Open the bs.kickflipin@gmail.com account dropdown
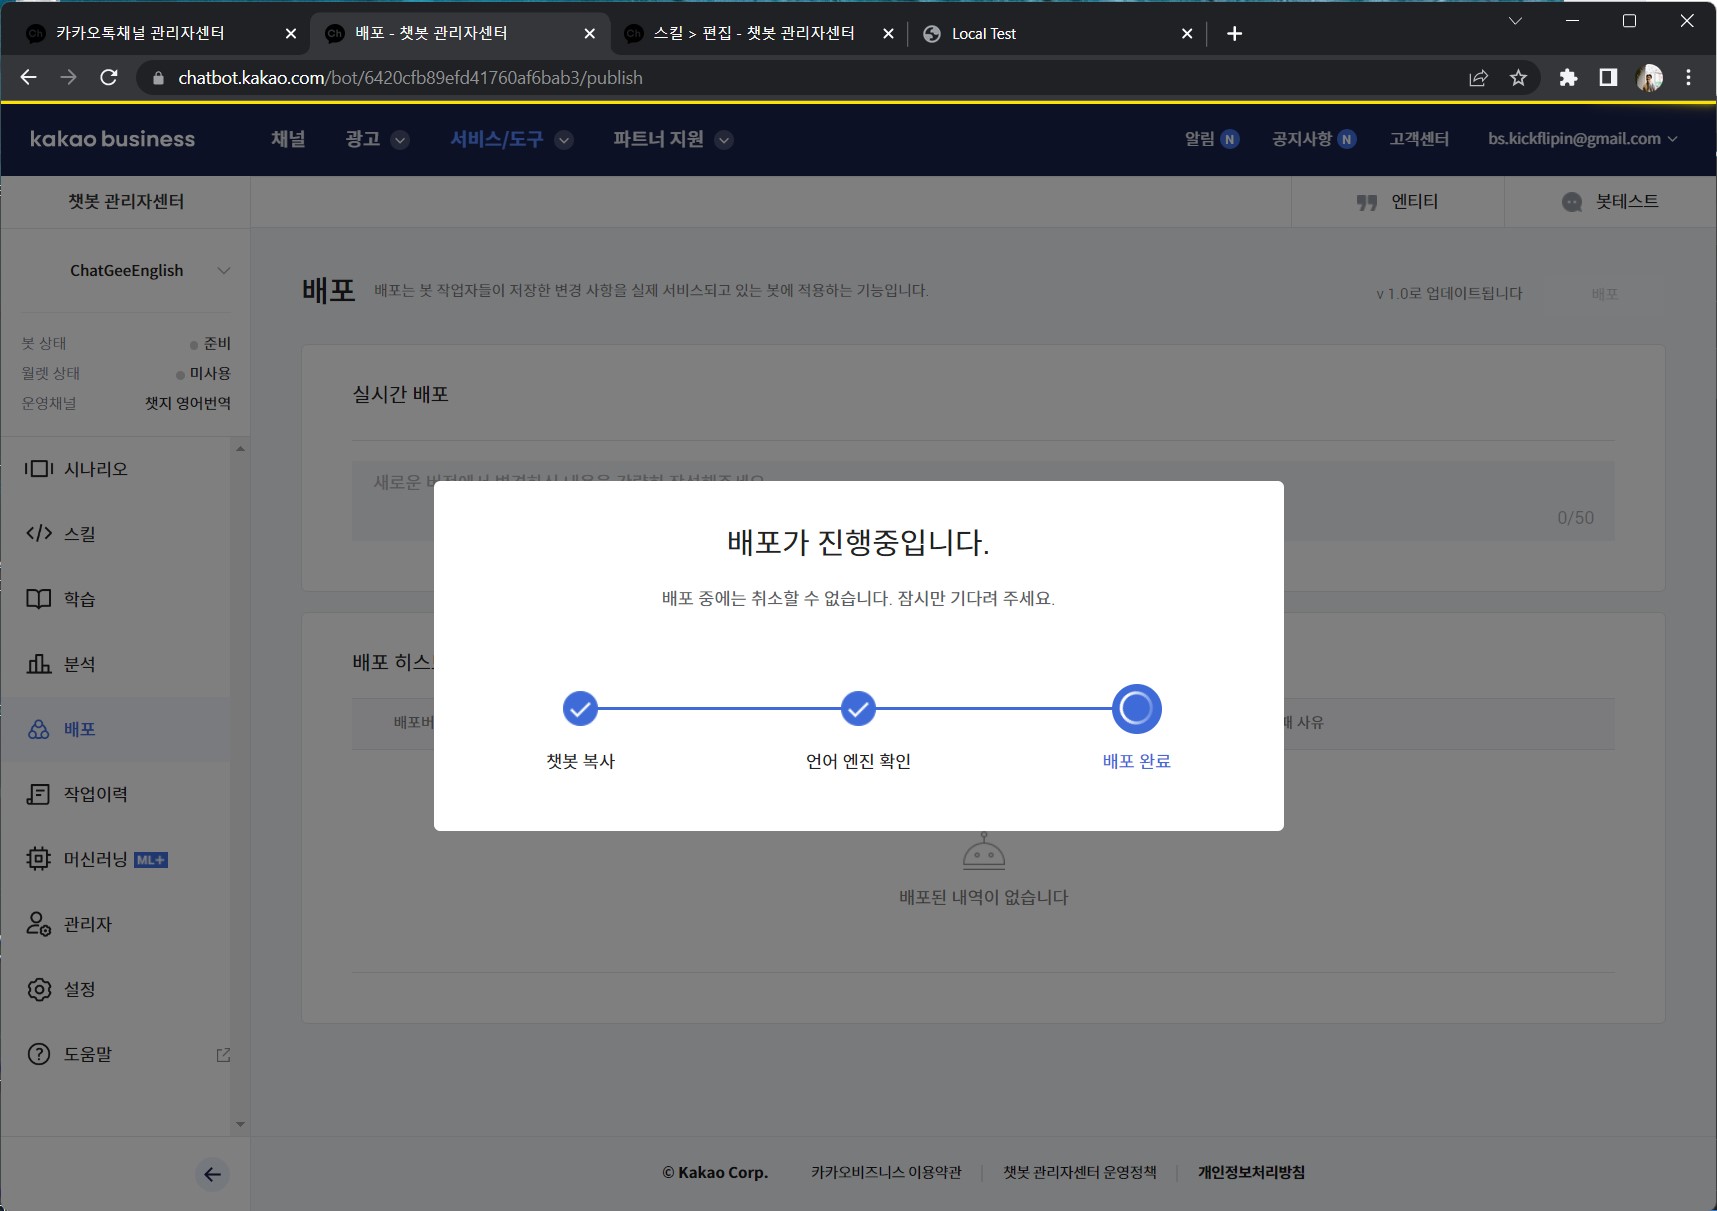Viewport: 1717px width, 1211px height. tap(1582, 139)
